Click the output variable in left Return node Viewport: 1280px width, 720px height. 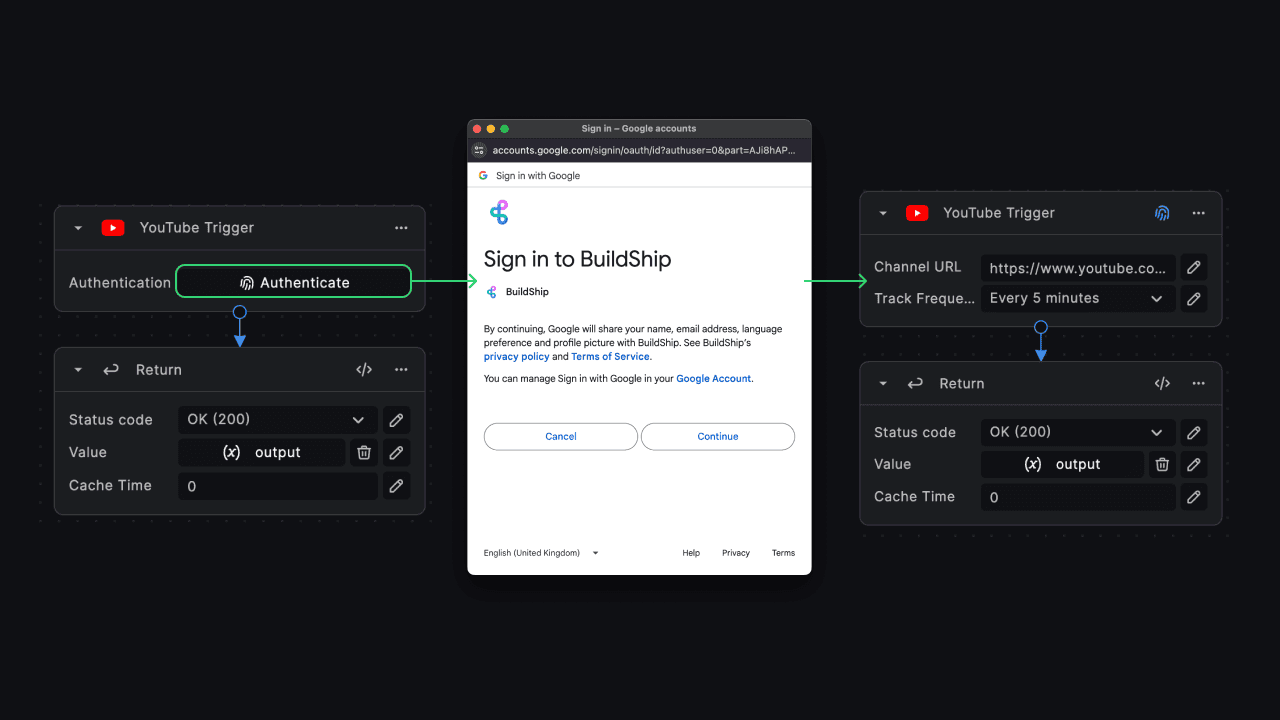click(x=261, y=452)
